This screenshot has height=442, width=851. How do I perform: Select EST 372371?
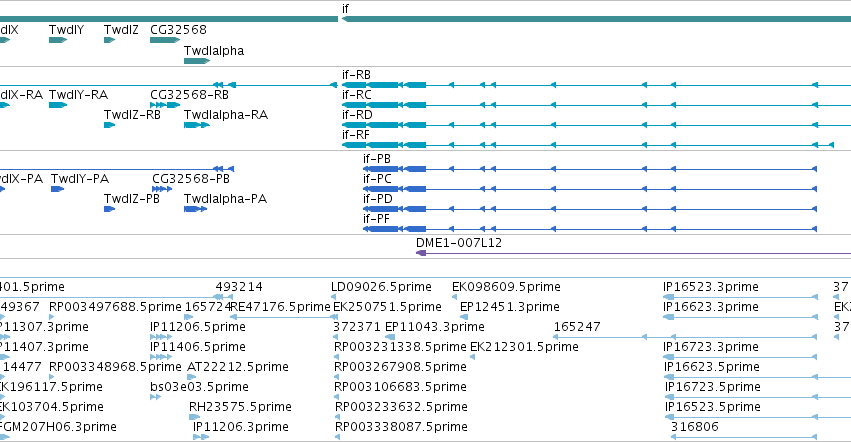(x=355, y=327)
